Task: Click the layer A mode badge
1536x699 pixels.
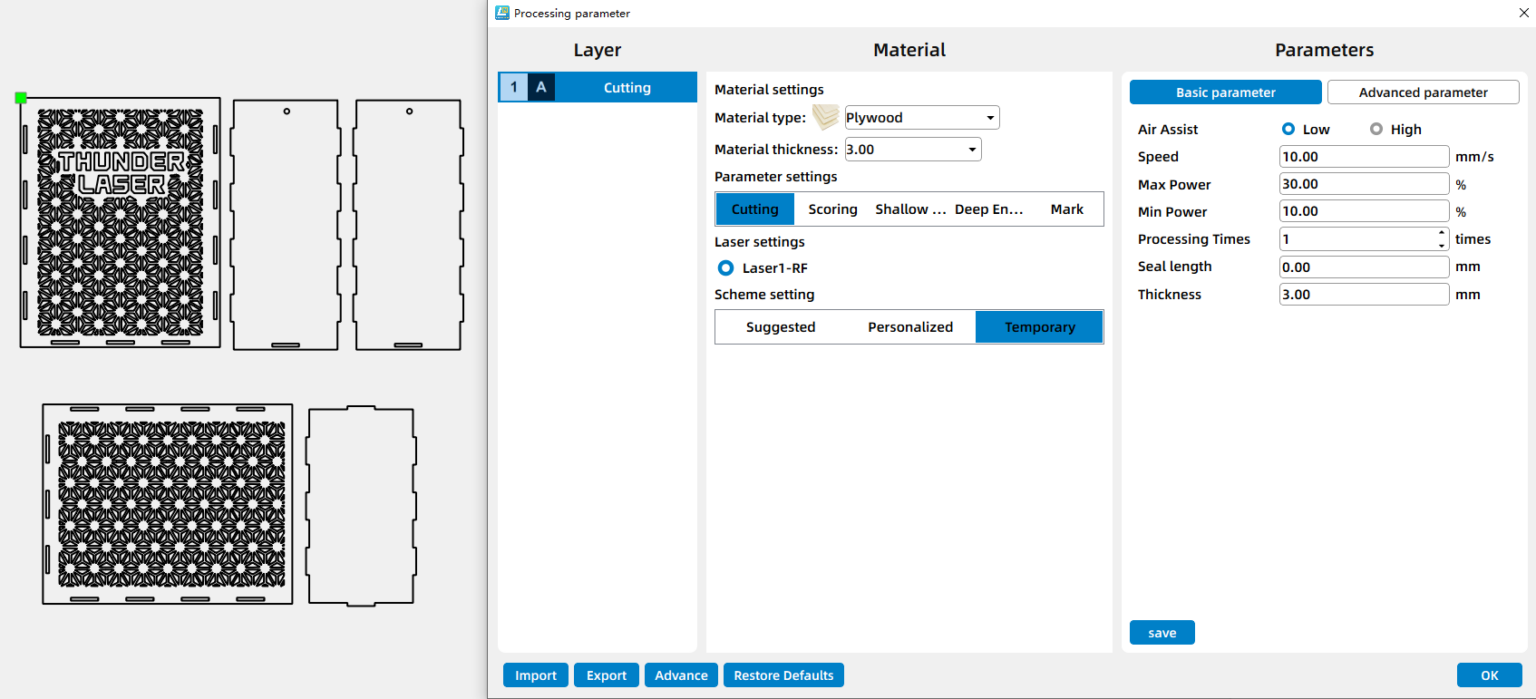Action: [541, 88]
